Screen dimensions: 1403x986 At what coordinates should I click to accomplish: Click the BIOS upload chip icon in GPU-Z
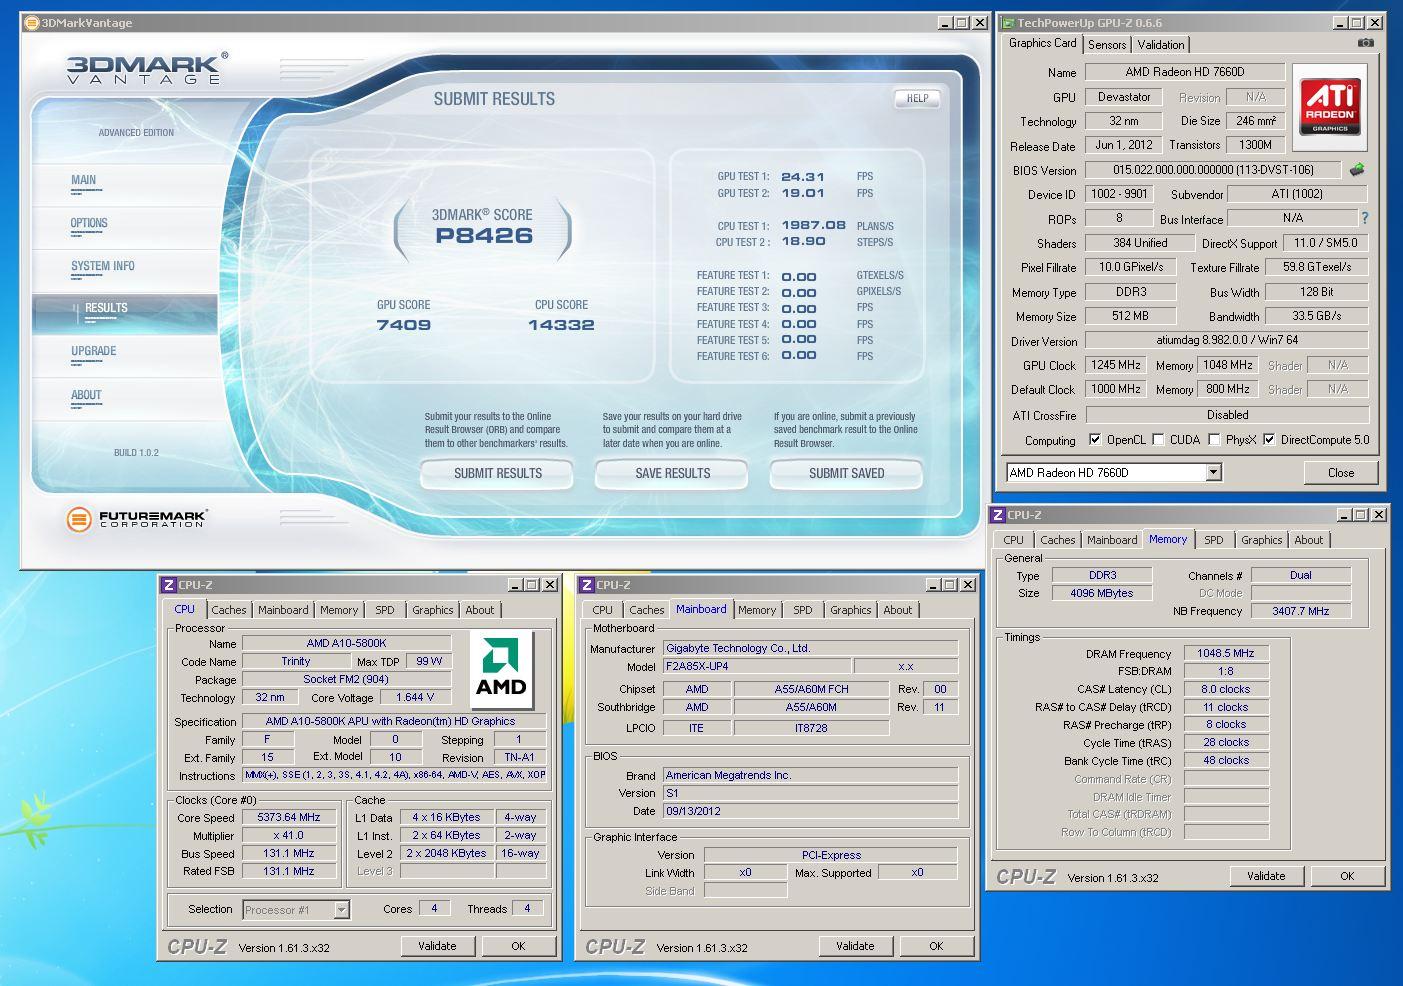coord(1357,170)
